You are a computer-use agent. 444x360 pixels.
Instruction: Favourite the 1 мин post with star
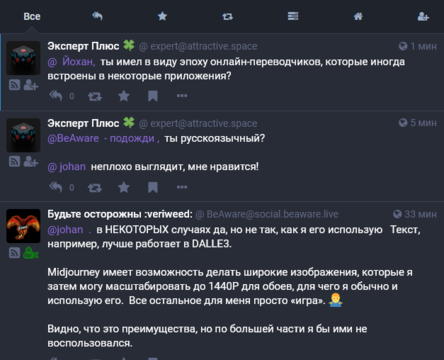point(124,96)
